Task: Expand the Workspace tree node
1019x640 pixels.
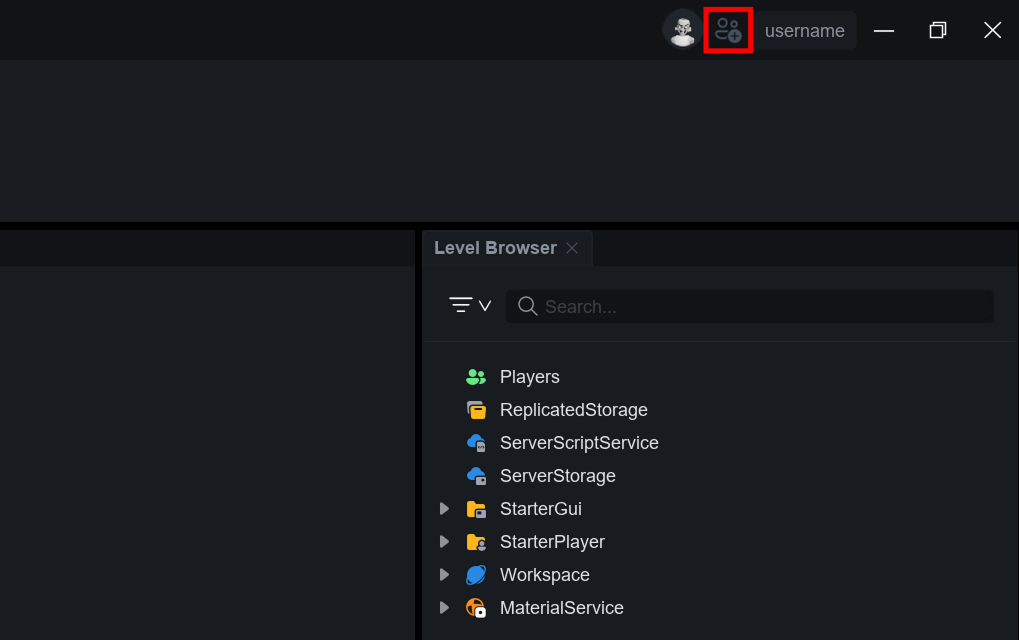Action: [x=445, y=575]
